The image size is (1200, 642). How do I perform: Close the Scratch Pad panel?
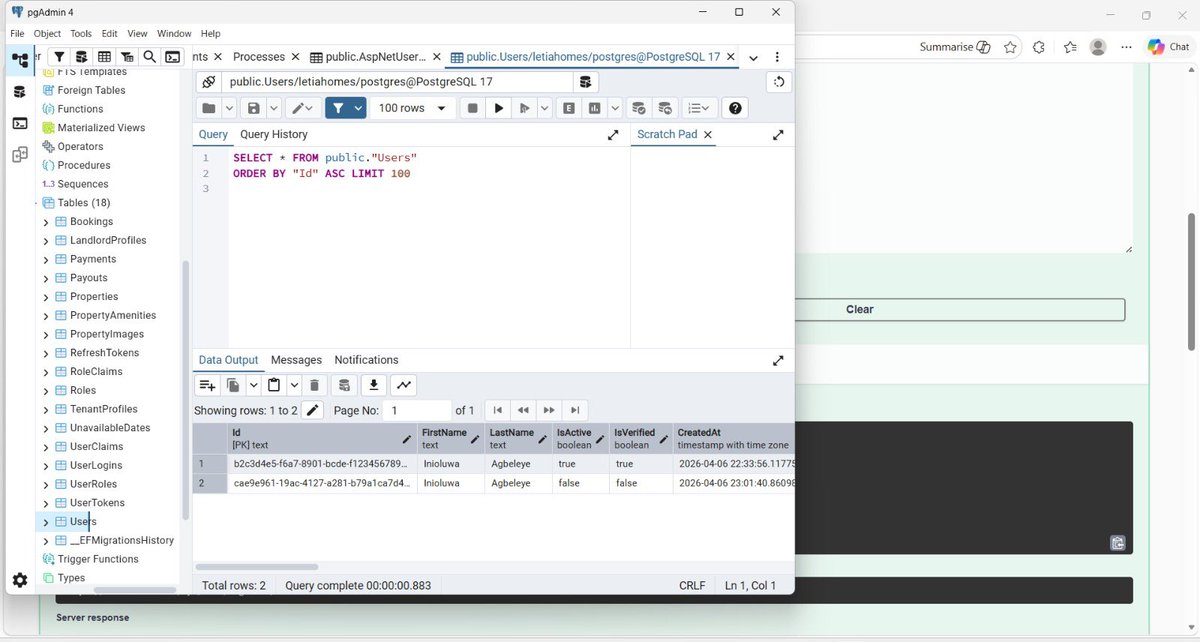708,134
